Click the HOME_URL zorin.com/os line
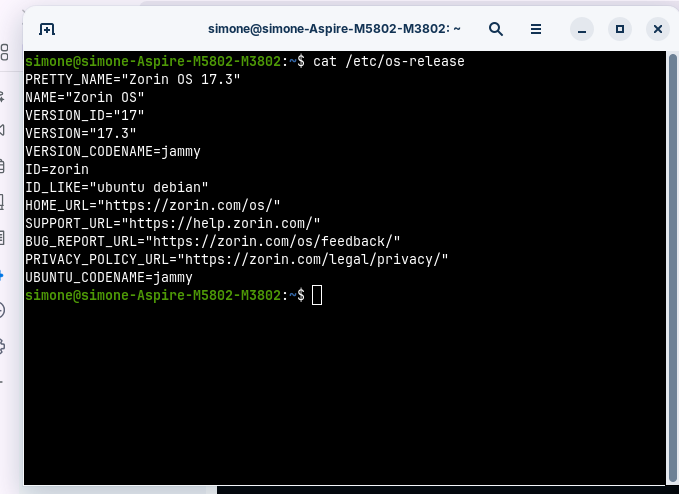This screenshot has width=679, height=494. (152, 205)
